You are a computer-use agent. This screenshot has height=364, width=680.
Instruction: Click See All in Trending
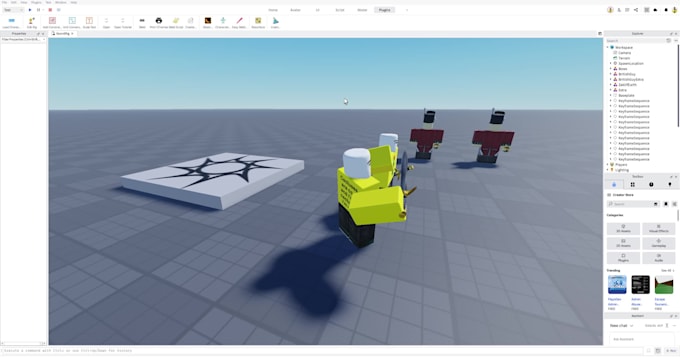pos(667,271)
